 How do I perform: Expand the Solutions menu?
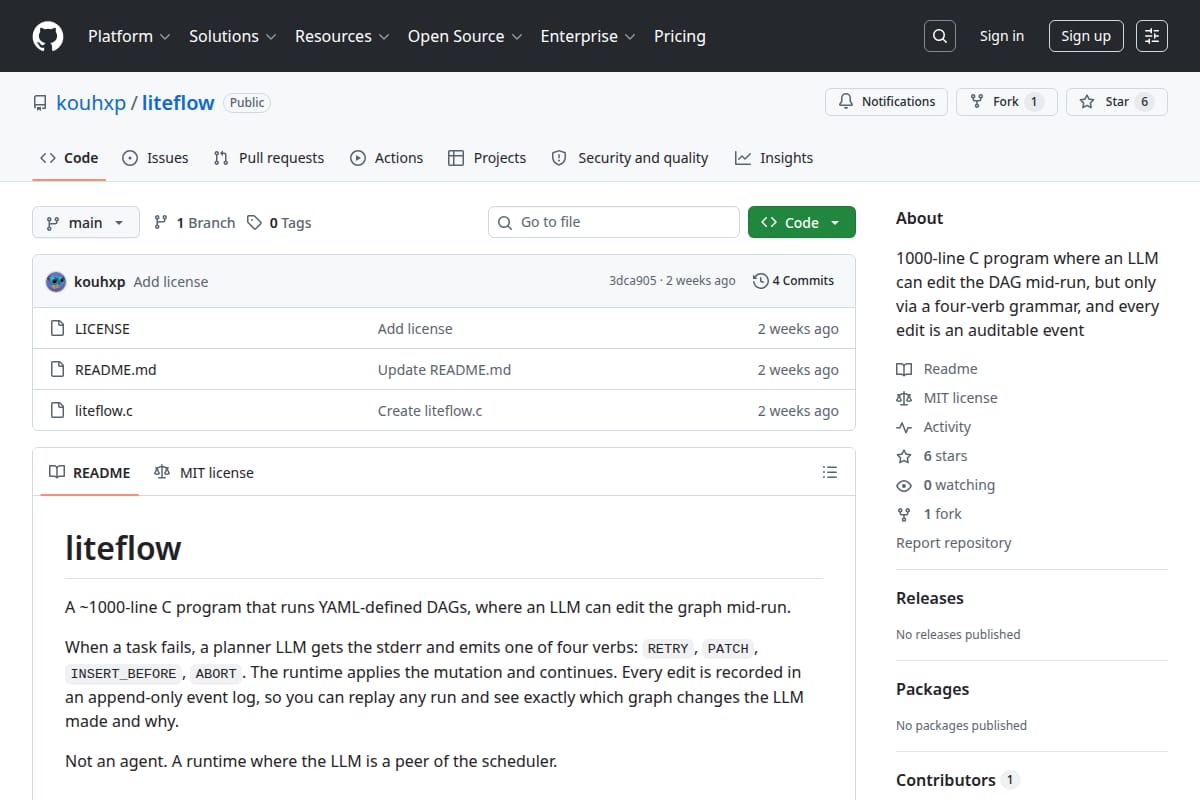click(232, 36)
